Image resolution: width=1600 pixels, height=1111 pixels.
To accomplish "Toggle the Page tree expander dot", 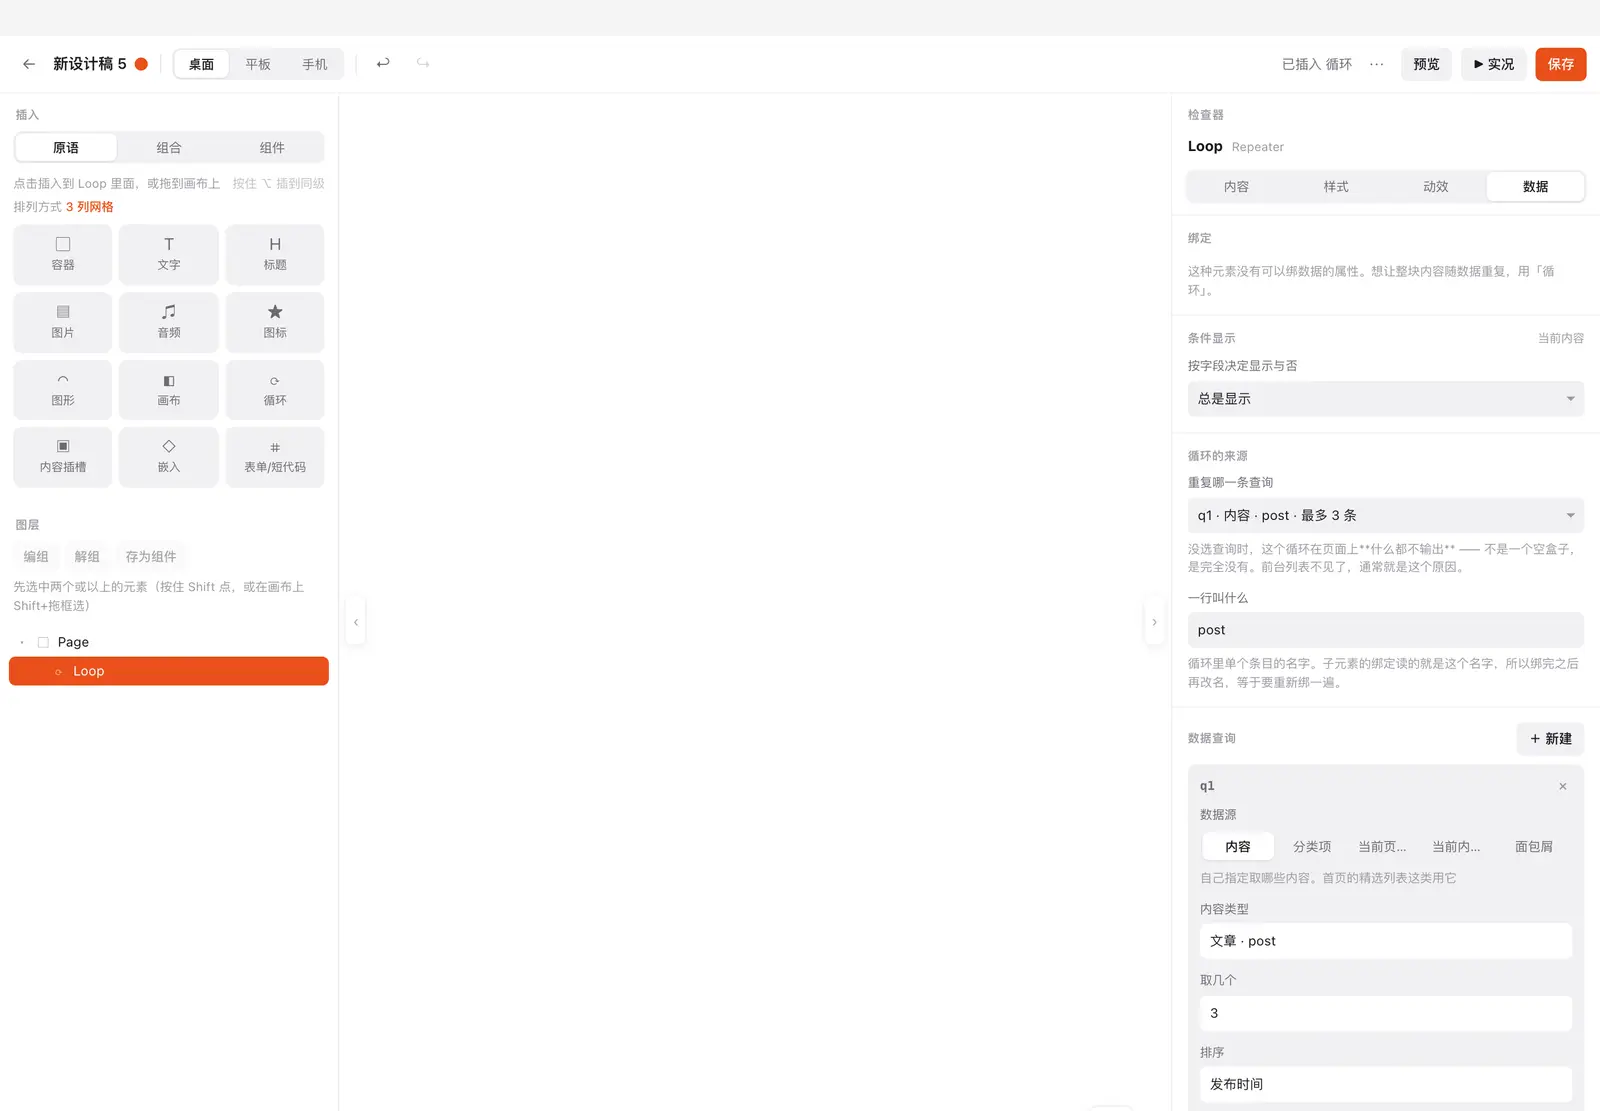I will pyautogui.click(x=22, y=643).
